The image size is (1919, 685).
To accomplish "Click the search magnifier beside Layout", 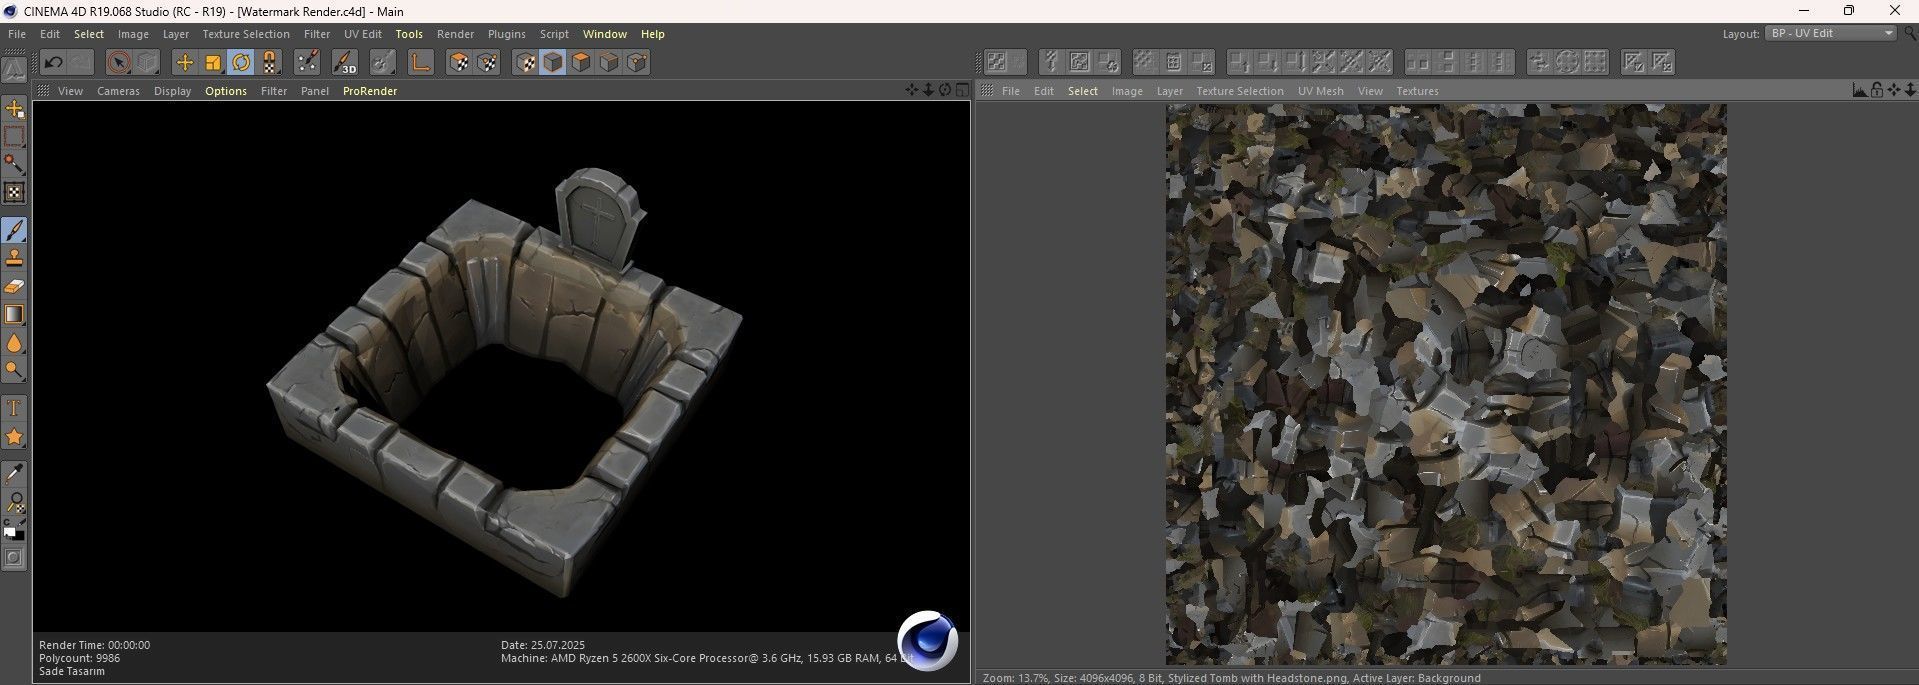I will coord(1910,33).
